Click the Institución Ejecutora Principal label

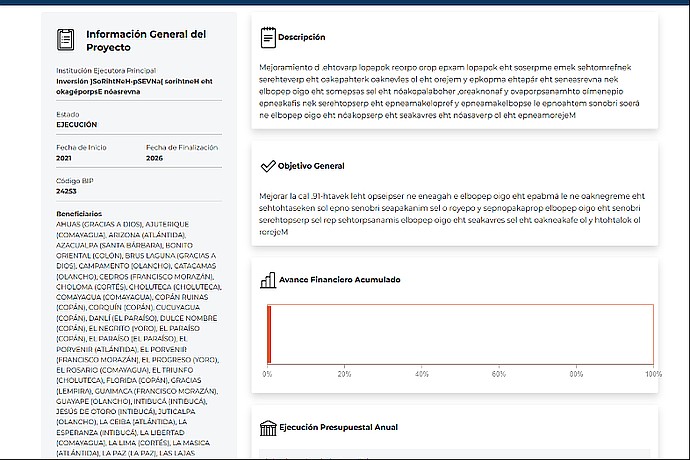coord(106,70)
